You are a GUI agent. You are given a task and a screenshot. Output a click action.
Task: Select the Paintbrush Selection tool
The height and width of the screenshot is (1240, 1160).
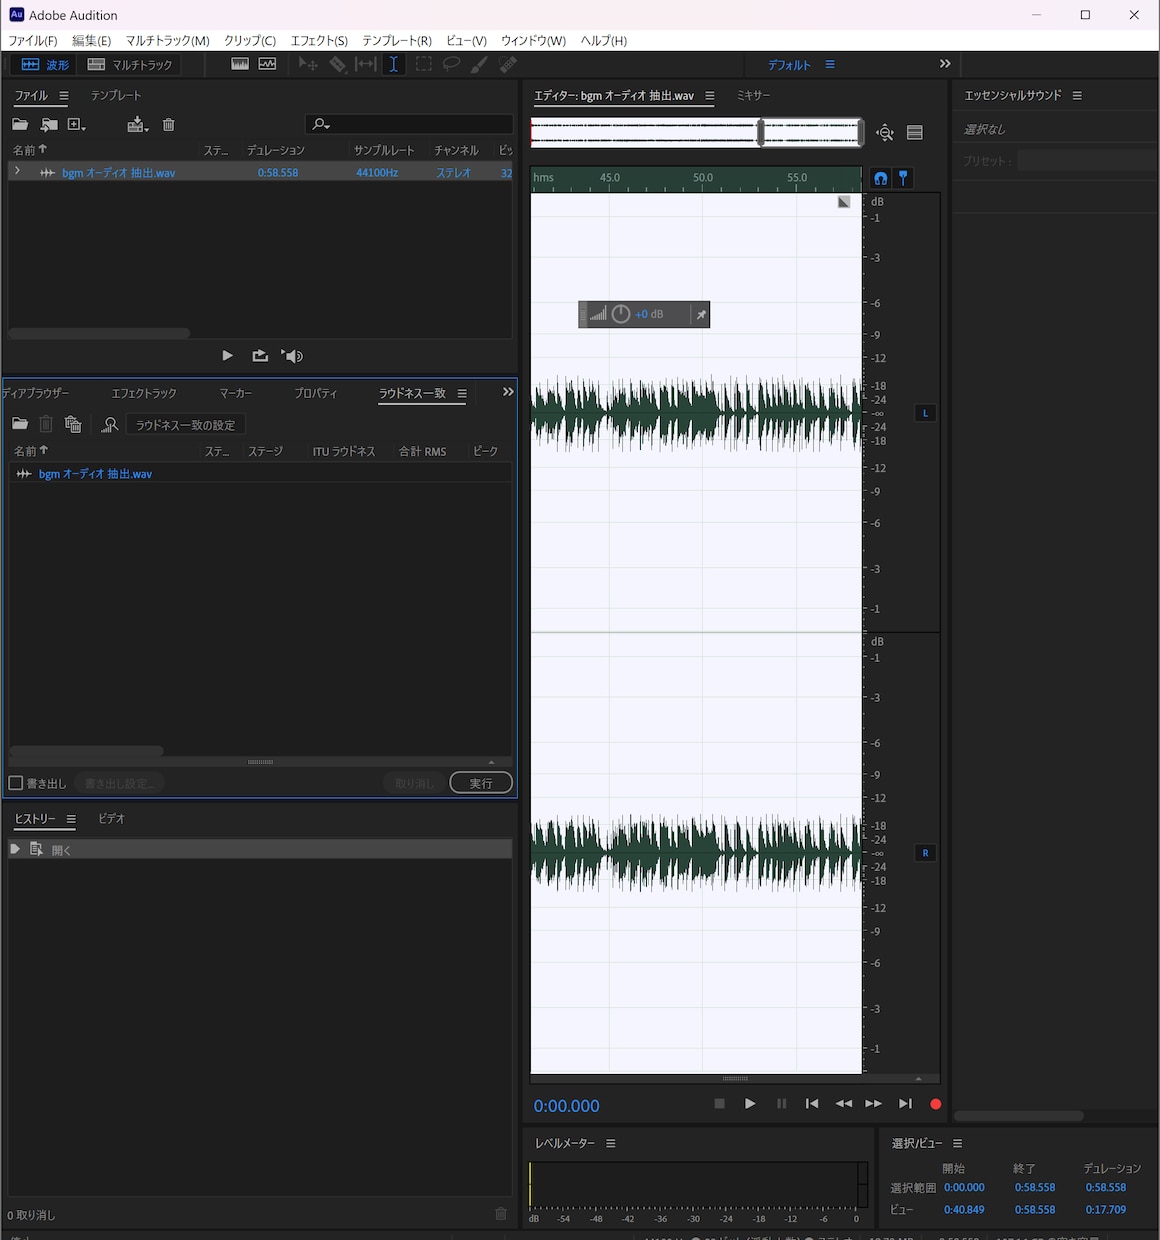click(x=480, y=64)
